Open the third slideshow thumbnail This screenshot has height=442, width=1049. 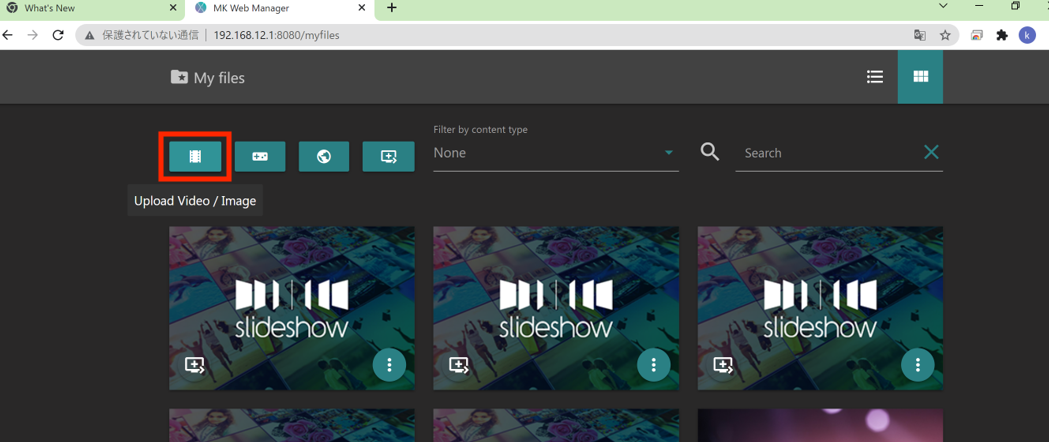click(x=820, y=308)
